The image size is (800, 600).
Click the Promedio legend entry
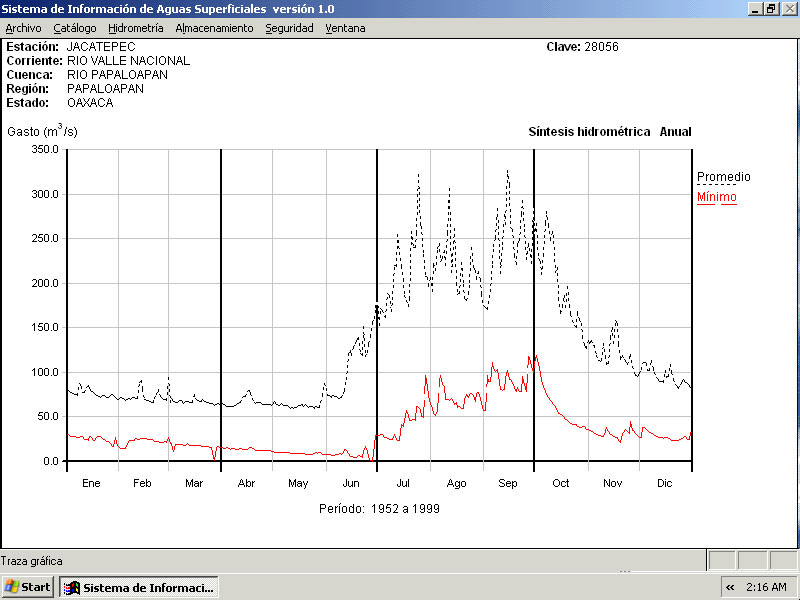click(x=723, y=177)
